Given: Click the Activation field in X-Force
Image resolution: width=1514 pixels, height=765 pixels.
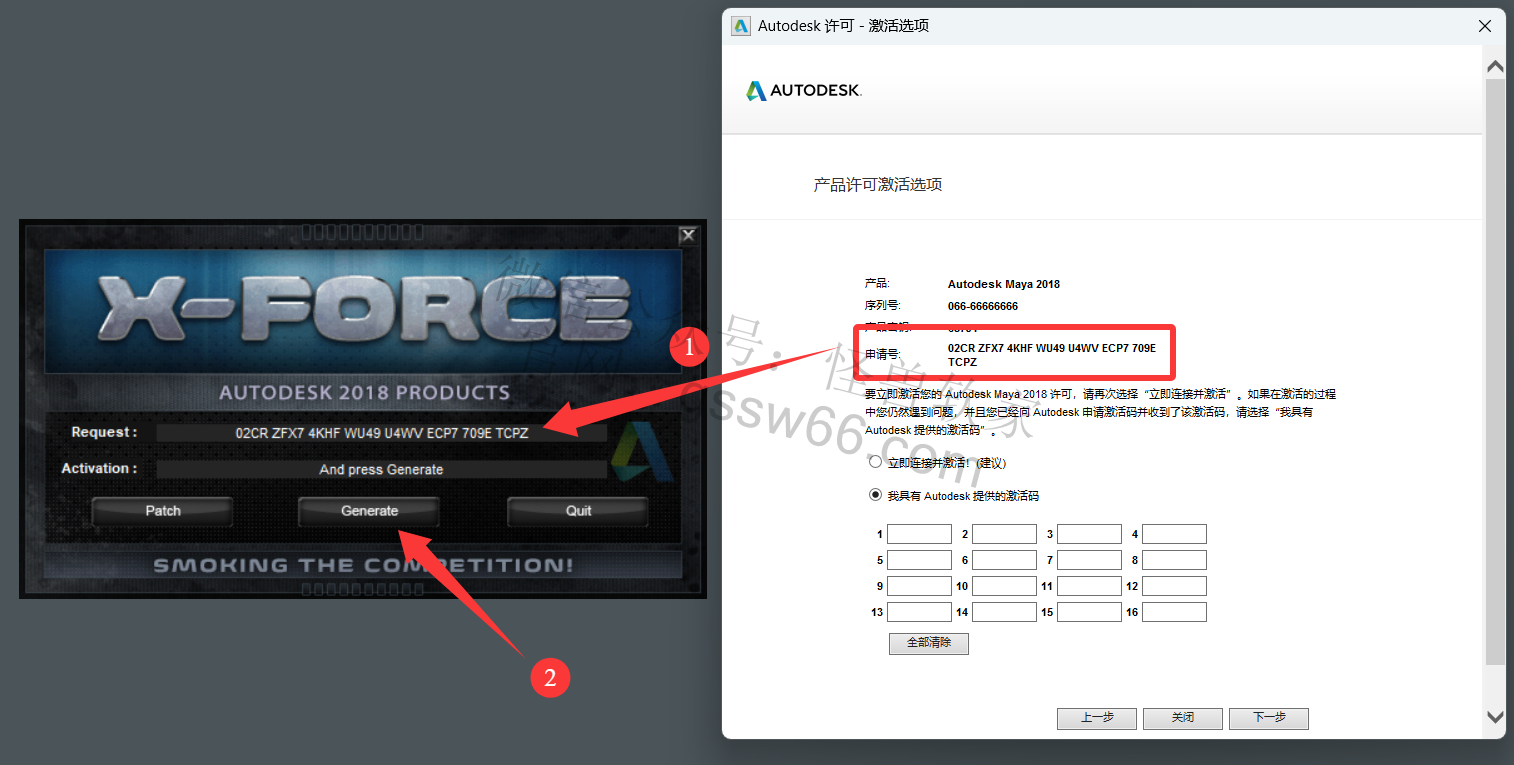Looking at the screenshot, I should (381, 469).
